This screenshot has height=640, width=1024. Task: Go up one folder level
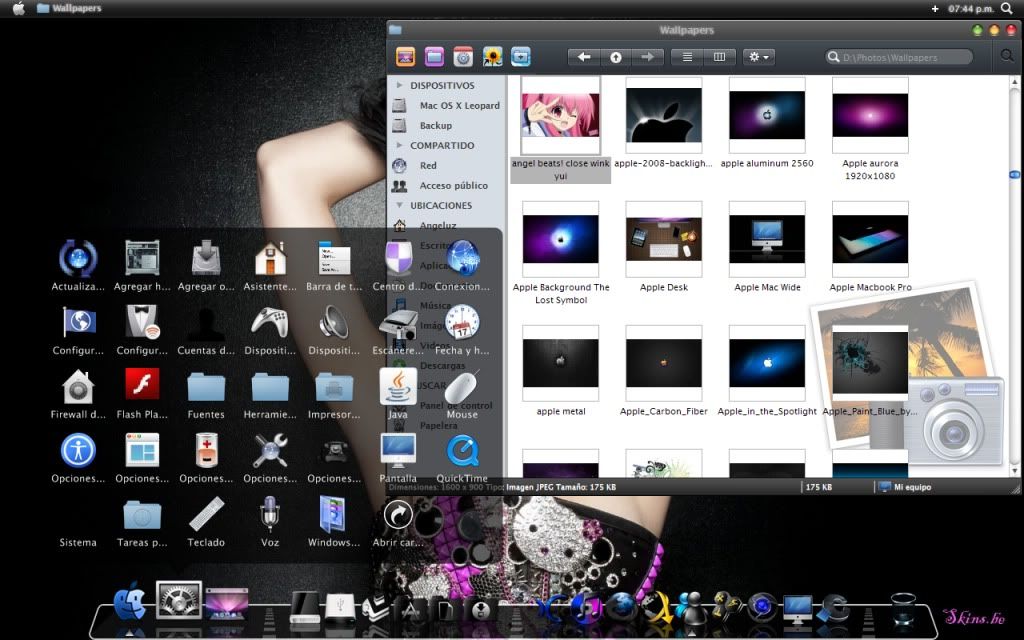pos(615,57)
